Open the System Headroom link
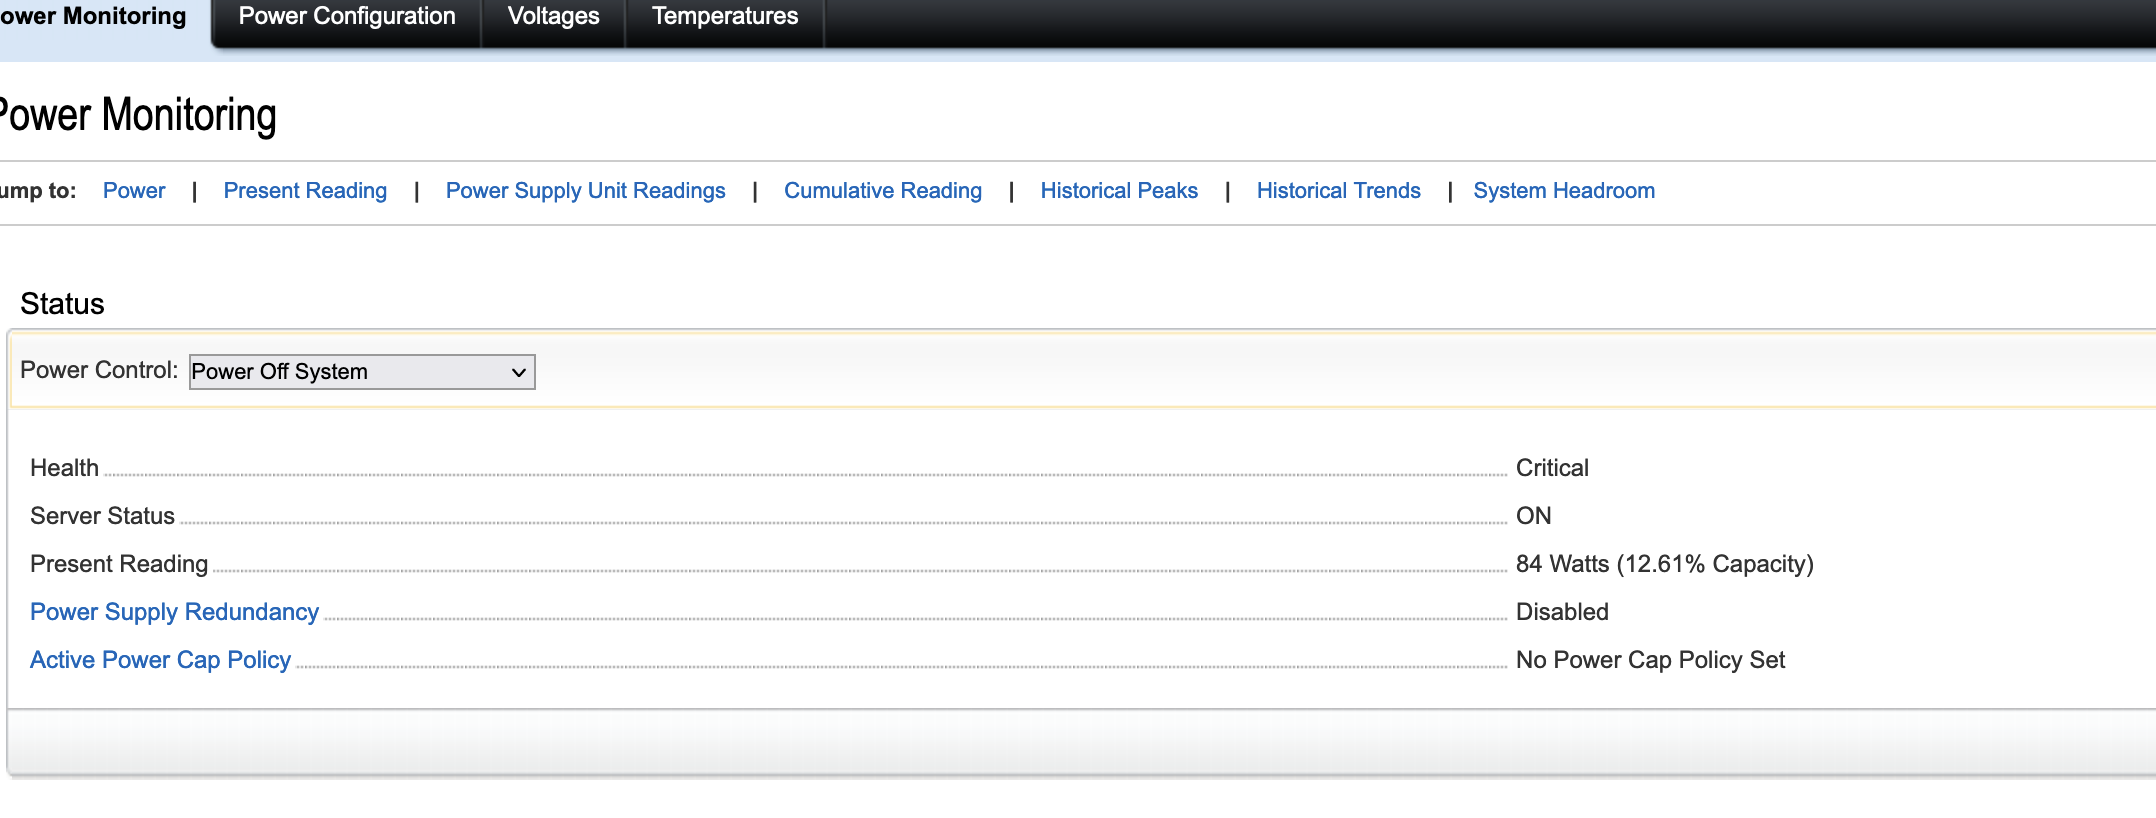Viewport: 2156px width, 818px height. pos(1563,191)
